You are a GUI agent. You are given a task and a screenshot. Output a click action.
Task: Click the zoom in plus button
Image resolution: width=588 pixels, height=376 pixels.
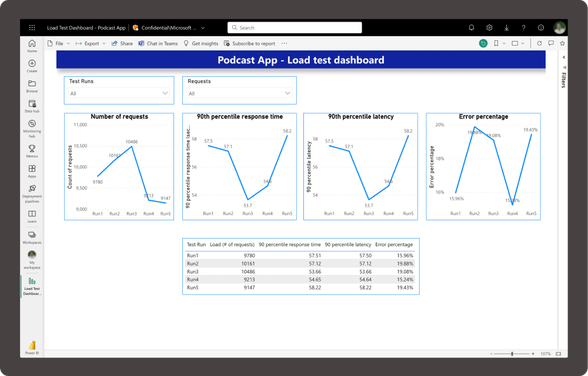pos(533,354)
